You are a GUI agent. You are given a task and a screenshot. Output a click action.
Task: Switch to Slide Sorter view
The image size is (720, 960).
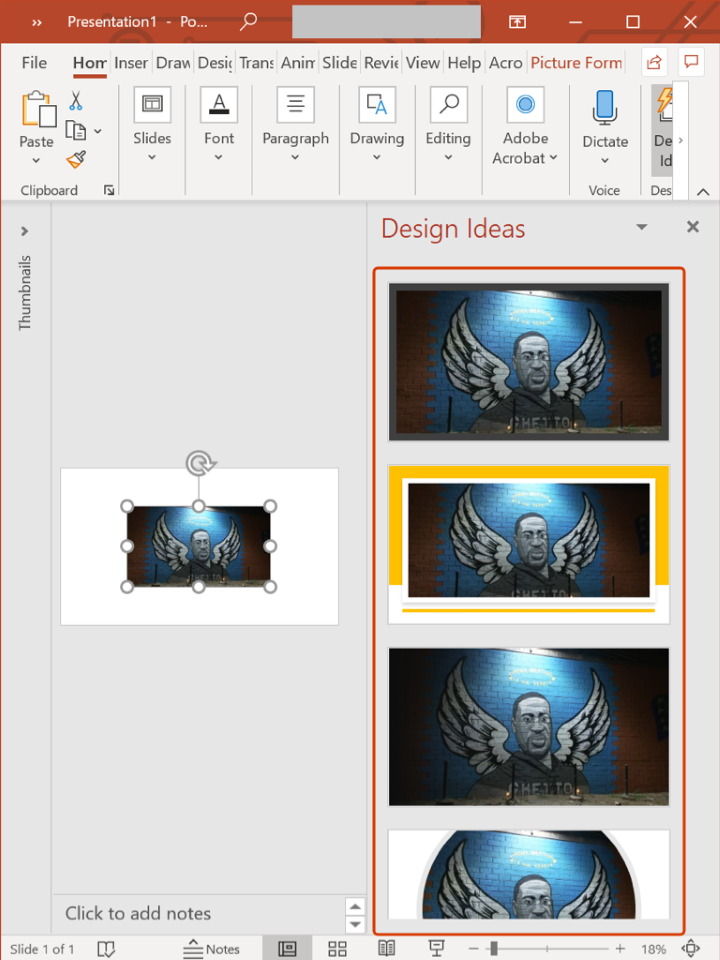pyautogui.click(x=337, y=949)
